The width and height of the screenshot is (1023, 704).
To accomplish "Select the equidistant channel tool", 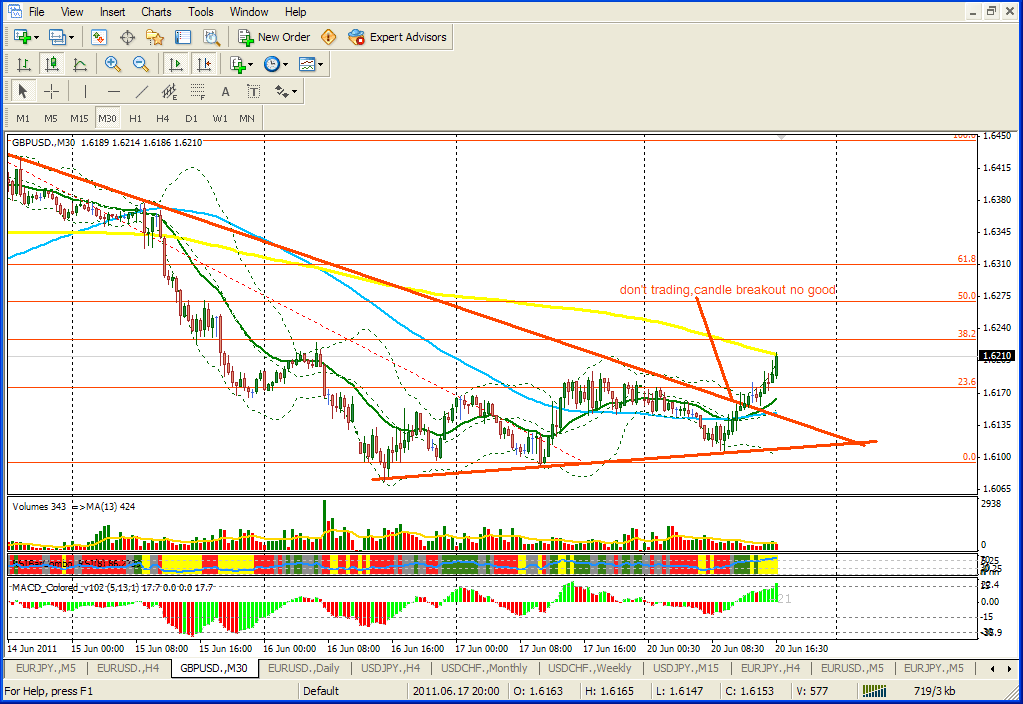I will pos(170,91).
